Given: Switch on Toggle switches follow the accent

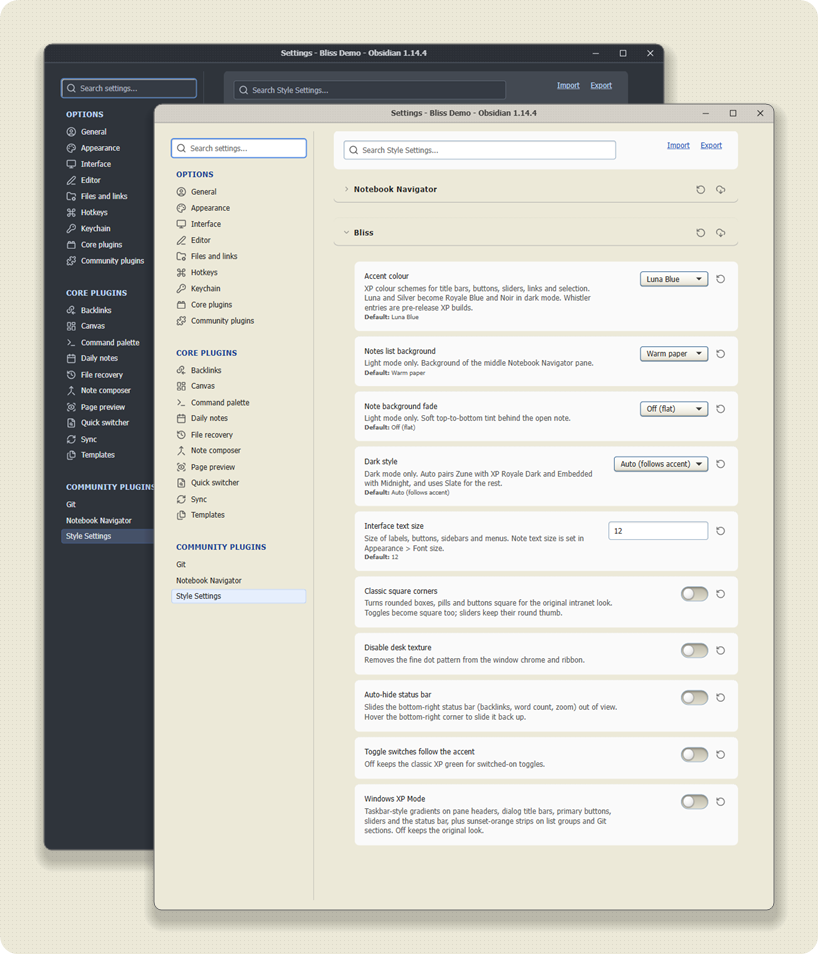Looking at the screenshot, I should 694,754.
